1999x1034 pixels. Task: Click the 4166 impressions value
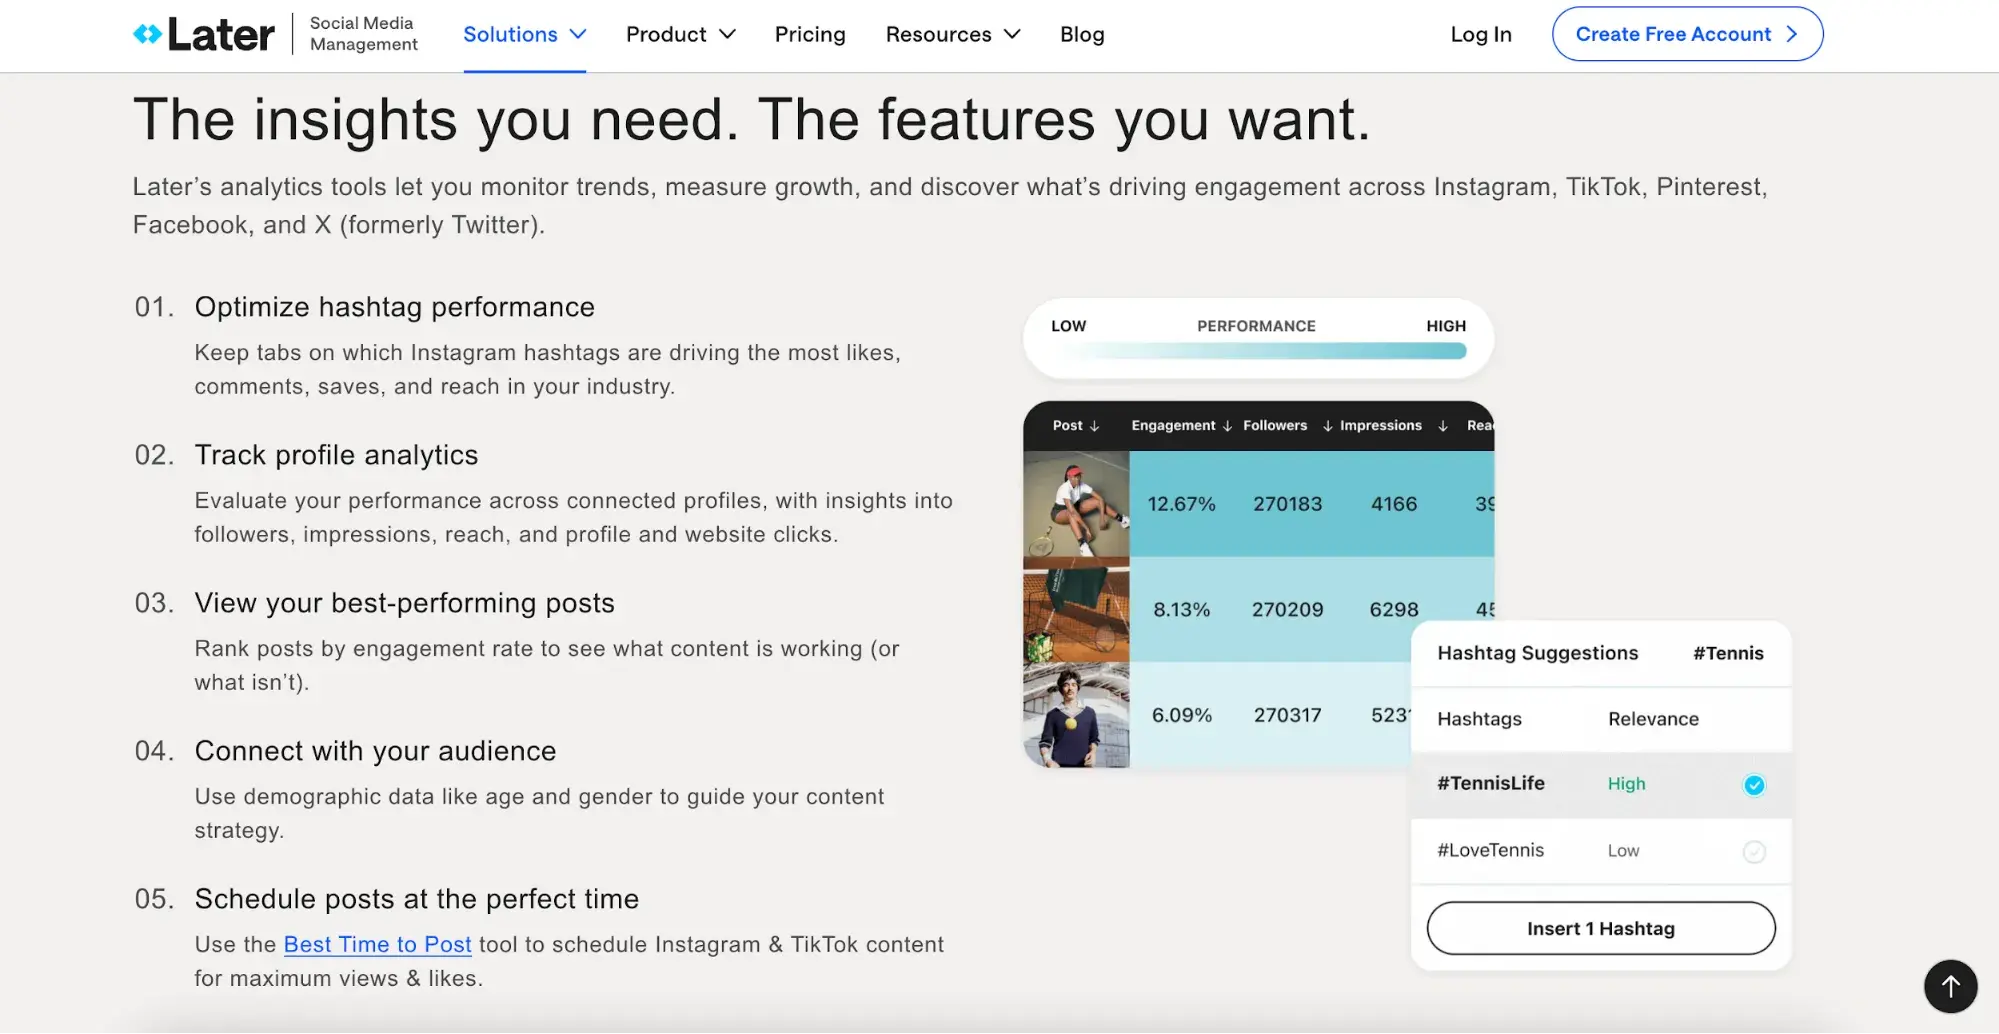tap(1394, 504)
